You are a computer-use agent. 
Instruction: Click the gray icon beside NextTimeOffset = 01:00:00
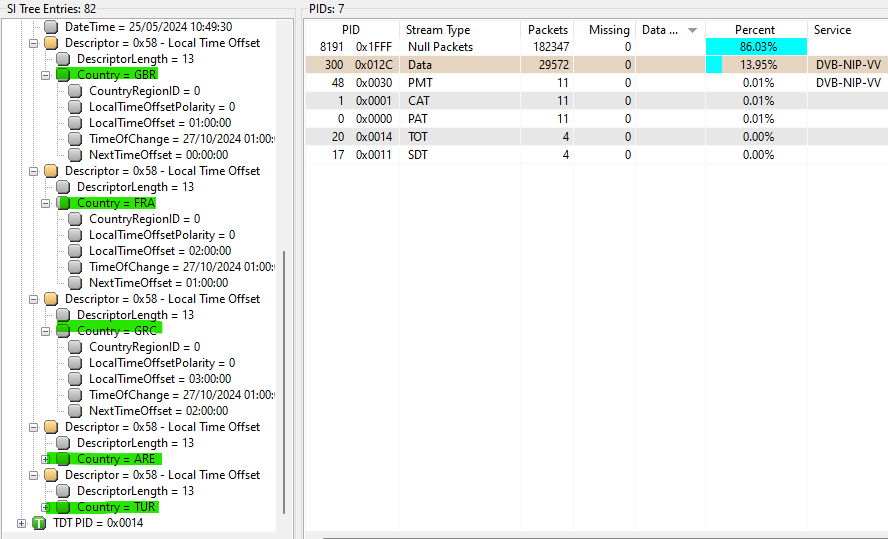coord(75,283)
